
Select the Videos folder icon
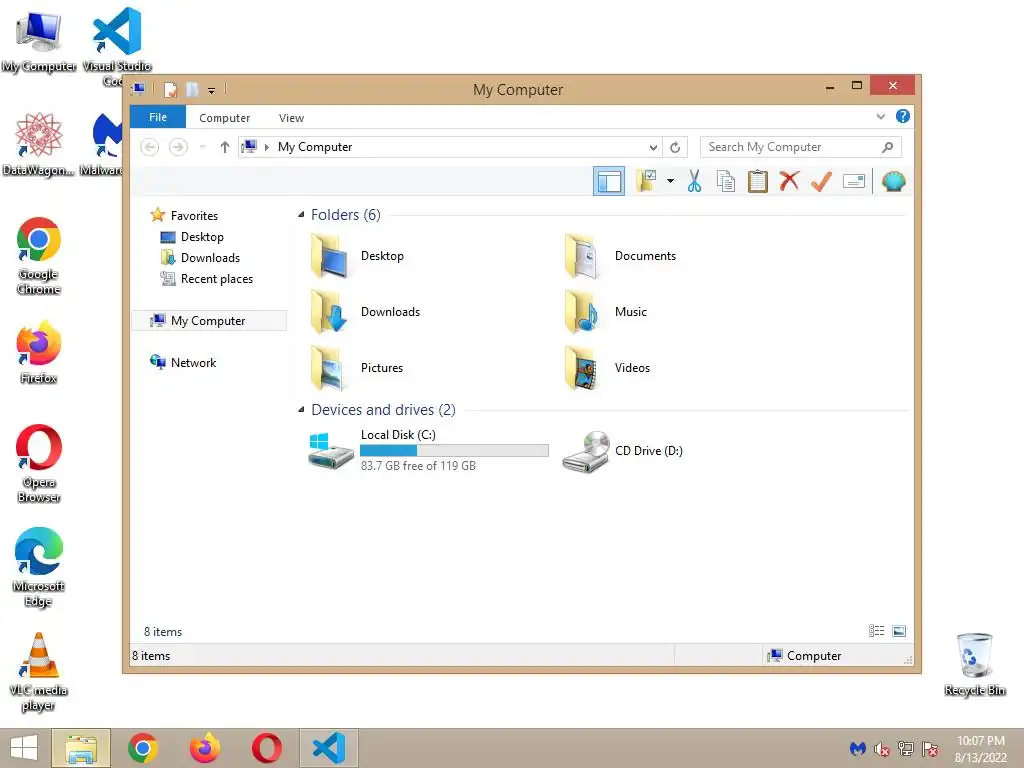(583, 368)
